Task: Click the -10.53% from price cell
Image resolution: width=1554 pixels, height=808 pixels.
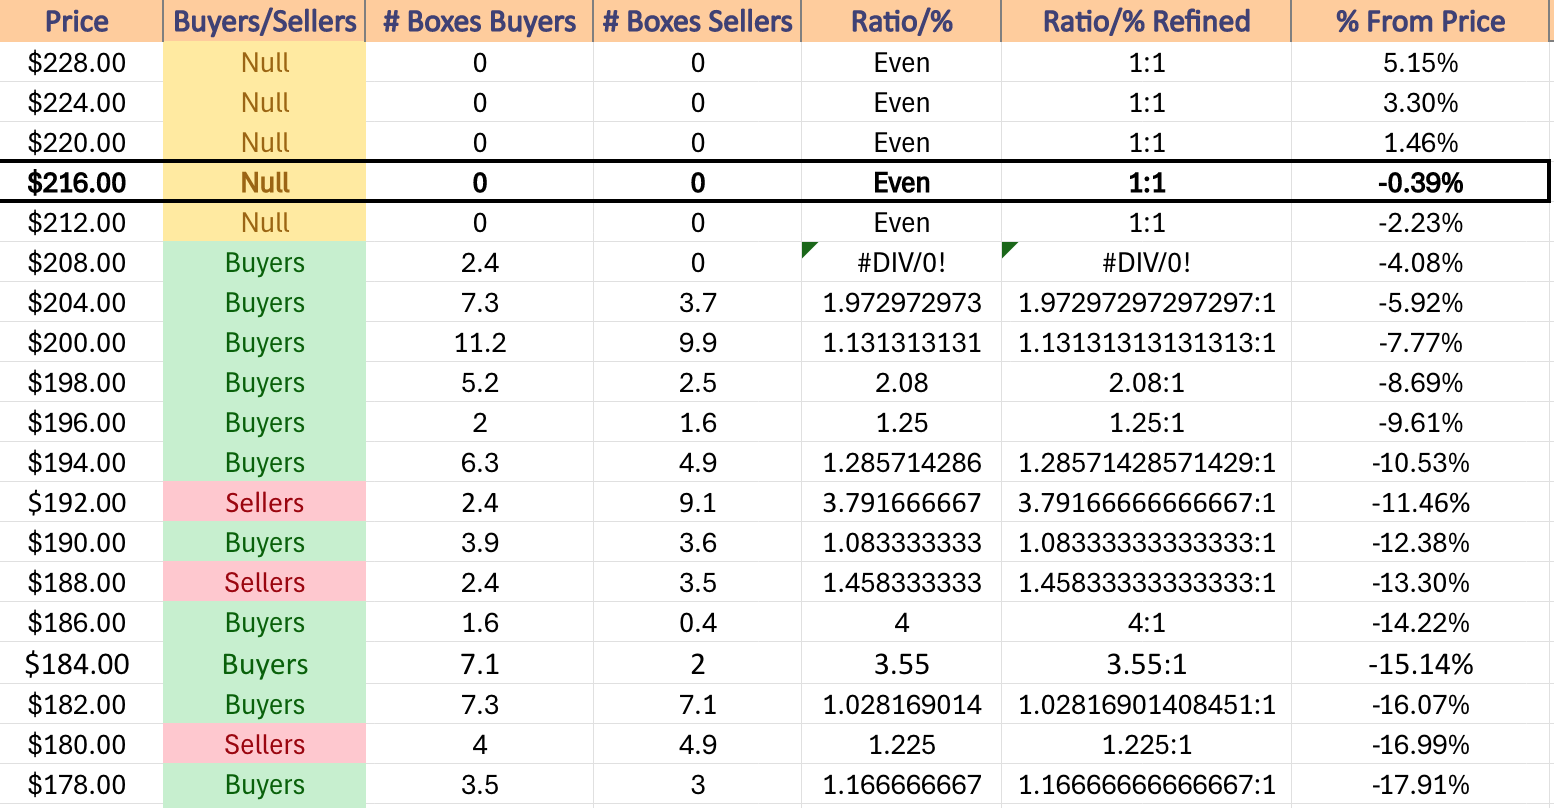Action: tap(1422, 463)
